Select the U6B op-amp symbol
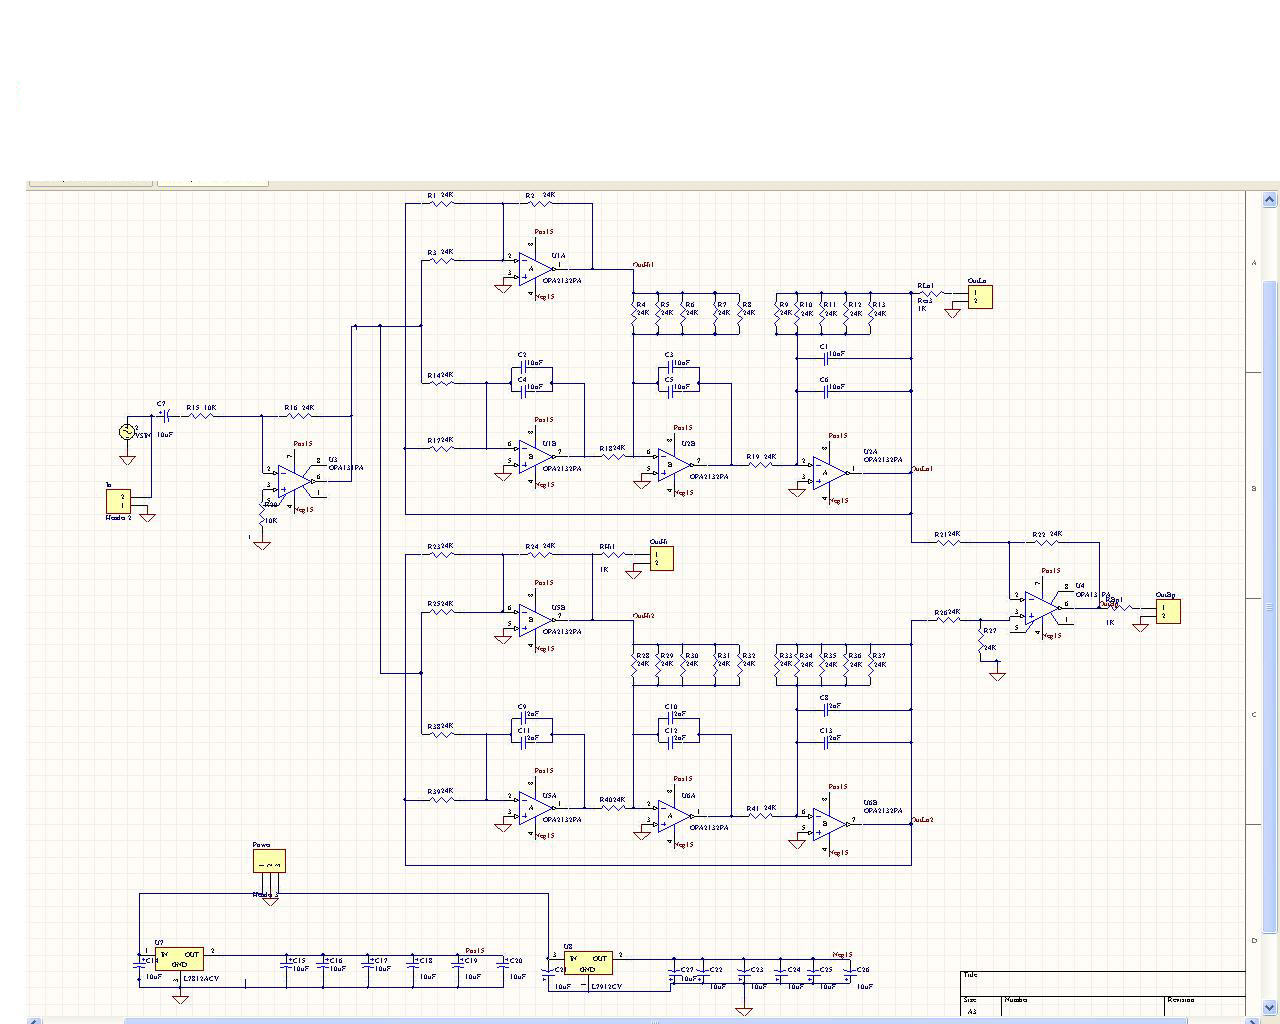This screenshot has height=1024, width=1280. point(830,823)
